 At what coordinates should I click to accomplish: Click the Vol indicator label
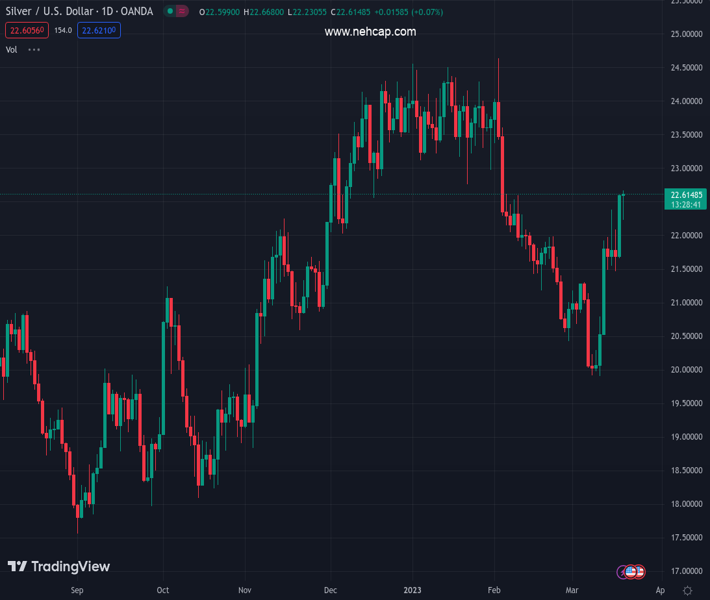[11, 50]
